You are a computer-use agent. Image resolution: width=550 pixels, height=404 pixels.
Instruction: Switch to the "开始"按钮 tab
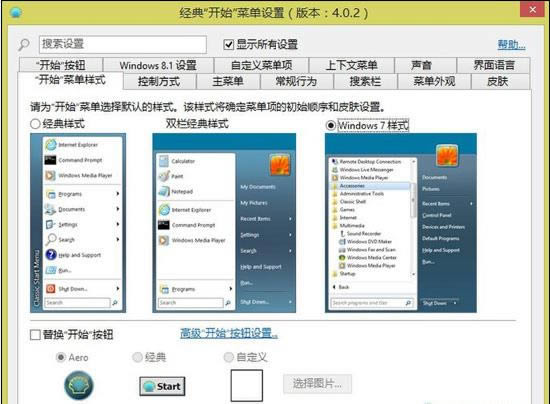(61, 65)
